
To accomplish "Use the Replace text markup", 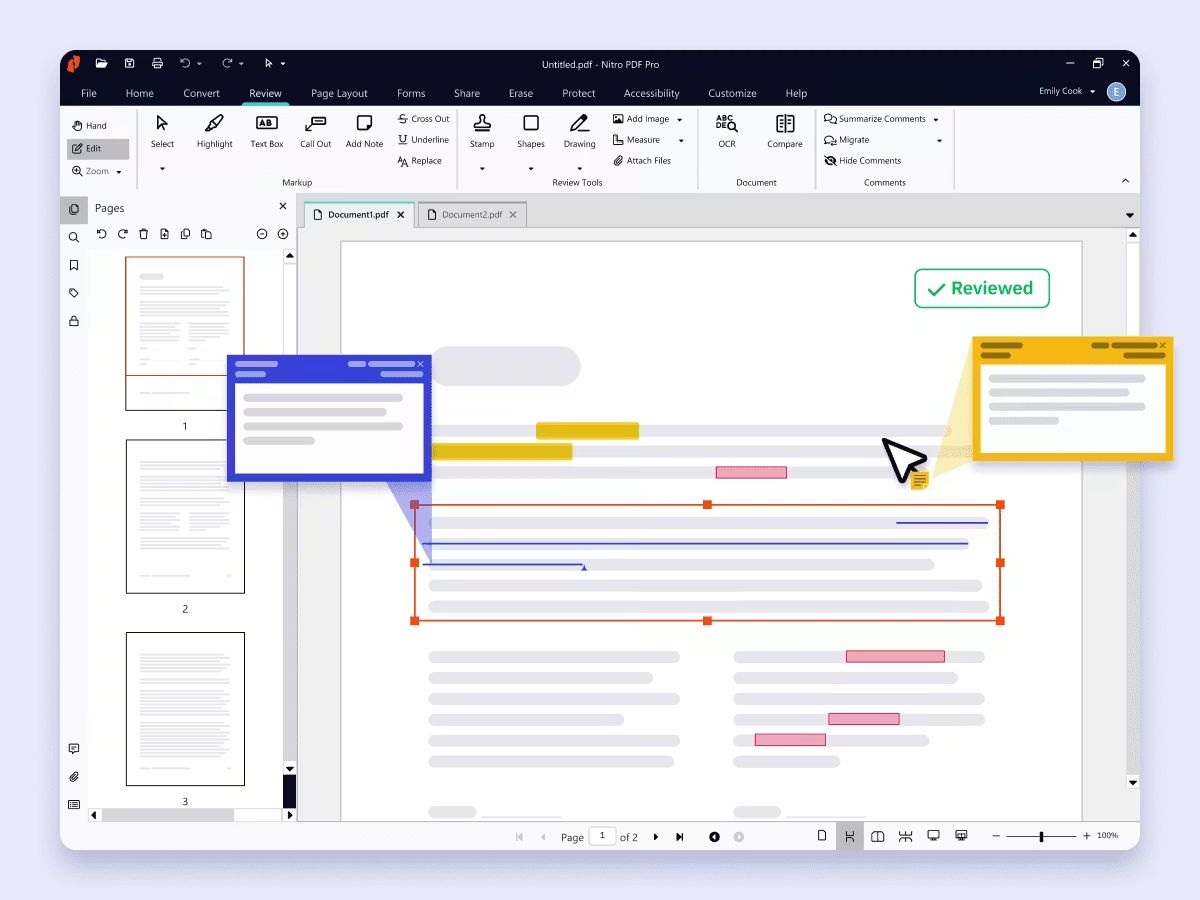I will point(419,161).
